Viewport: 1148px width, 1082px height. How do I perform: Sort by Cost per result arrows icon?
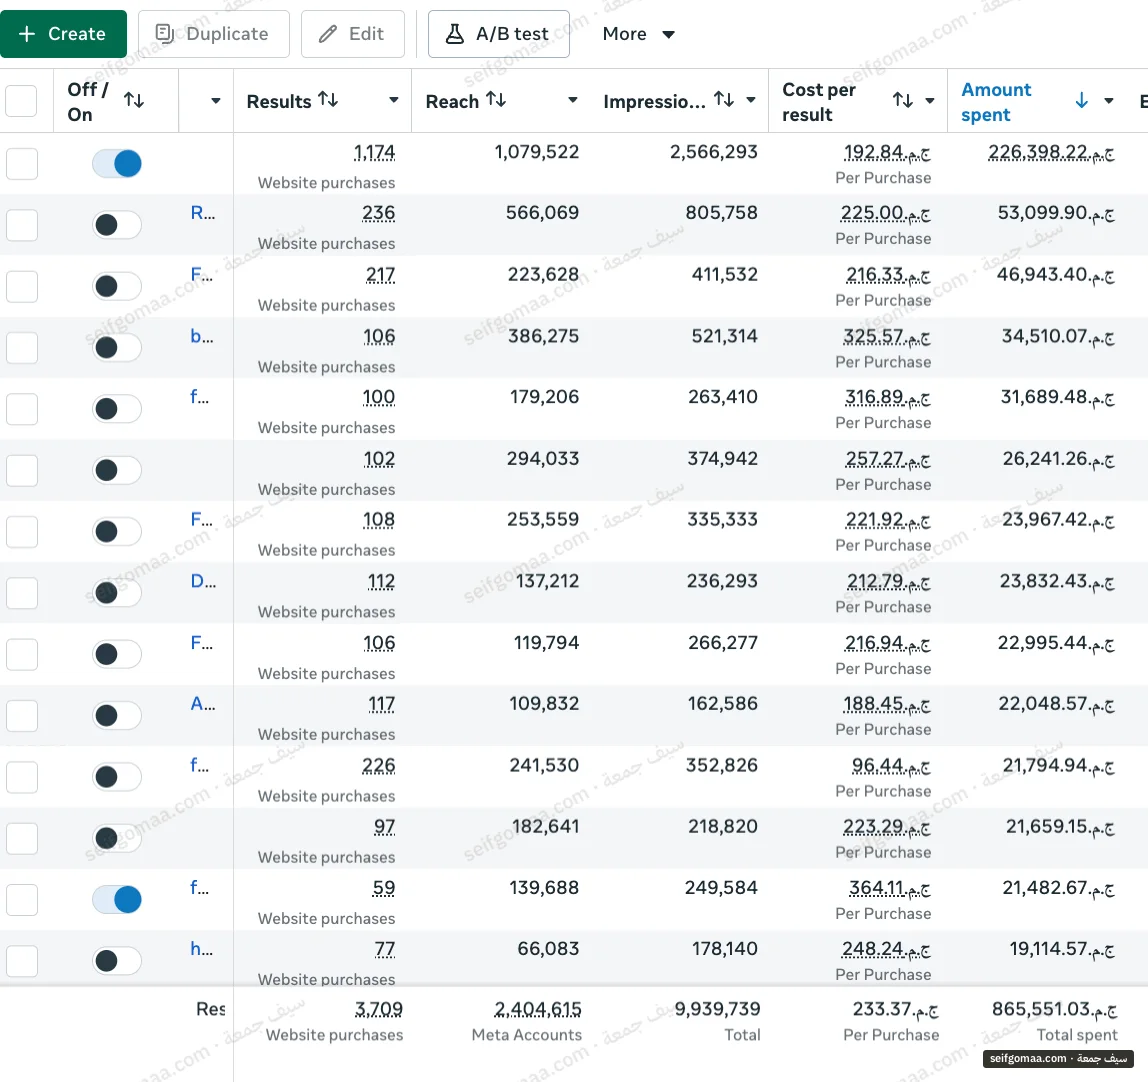pos(903,100)
